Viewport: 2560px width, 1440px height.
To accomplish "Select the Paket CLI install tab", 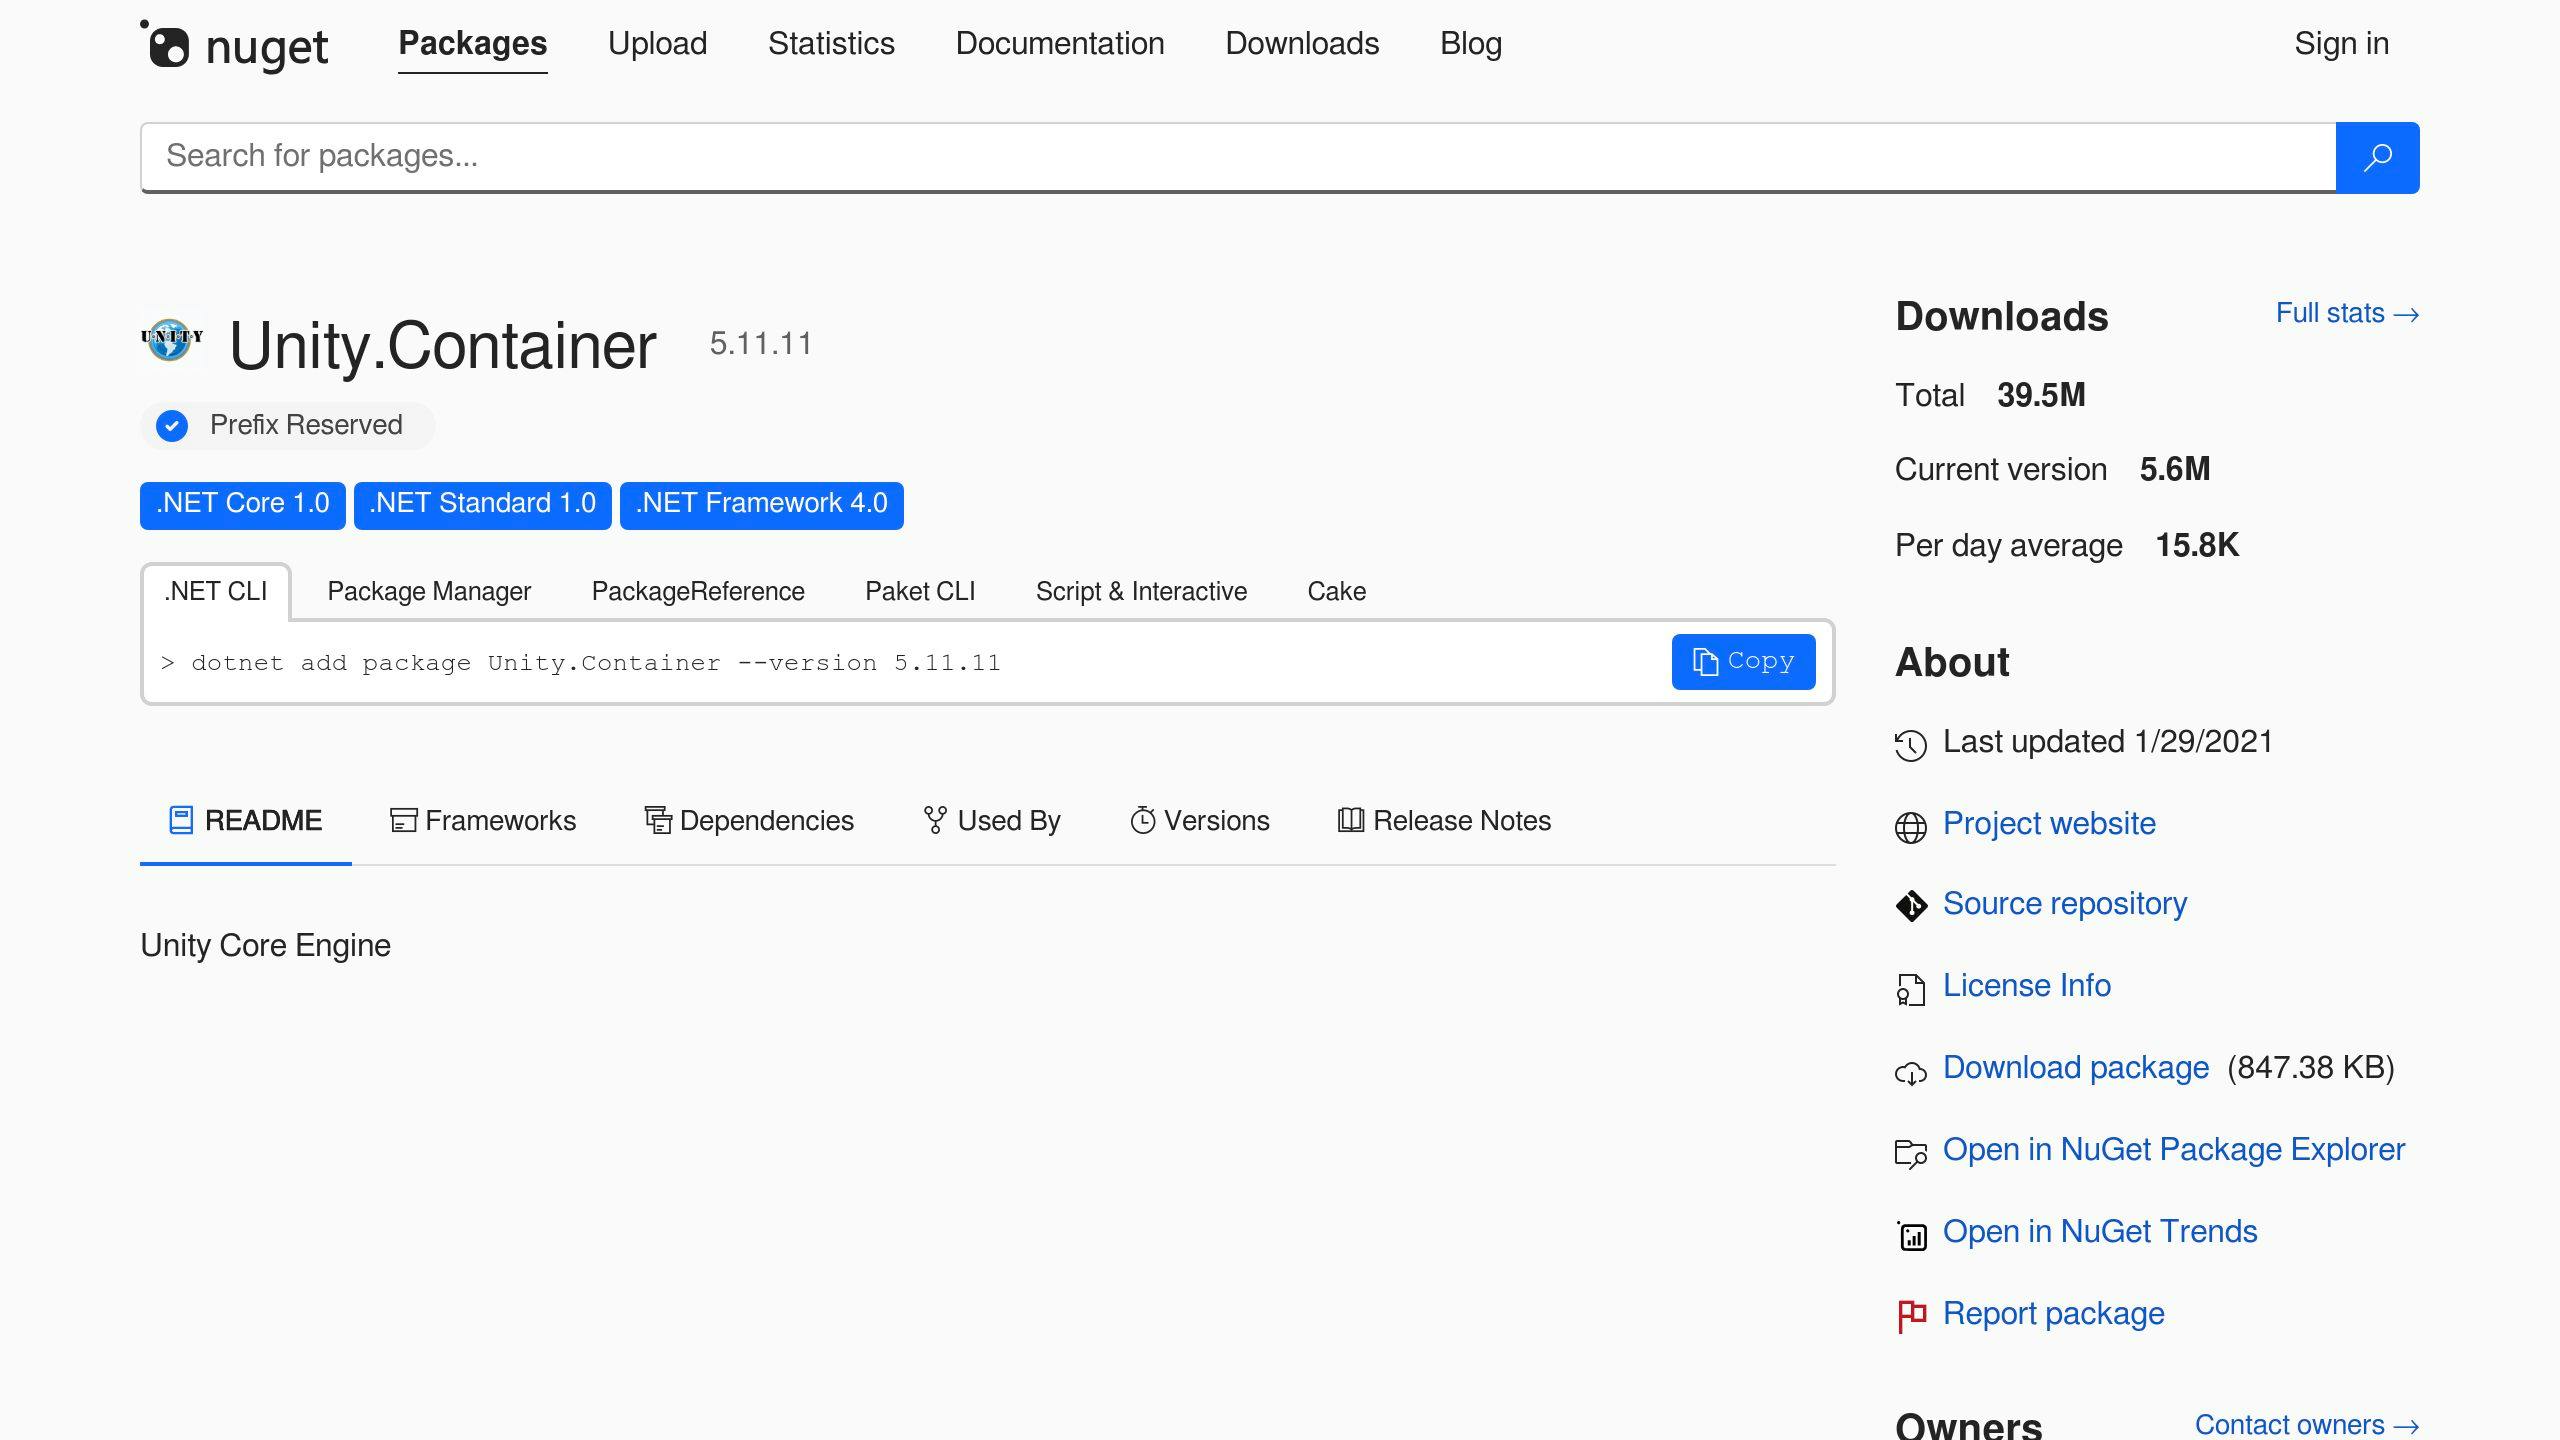I will click(x=920, y=592).
